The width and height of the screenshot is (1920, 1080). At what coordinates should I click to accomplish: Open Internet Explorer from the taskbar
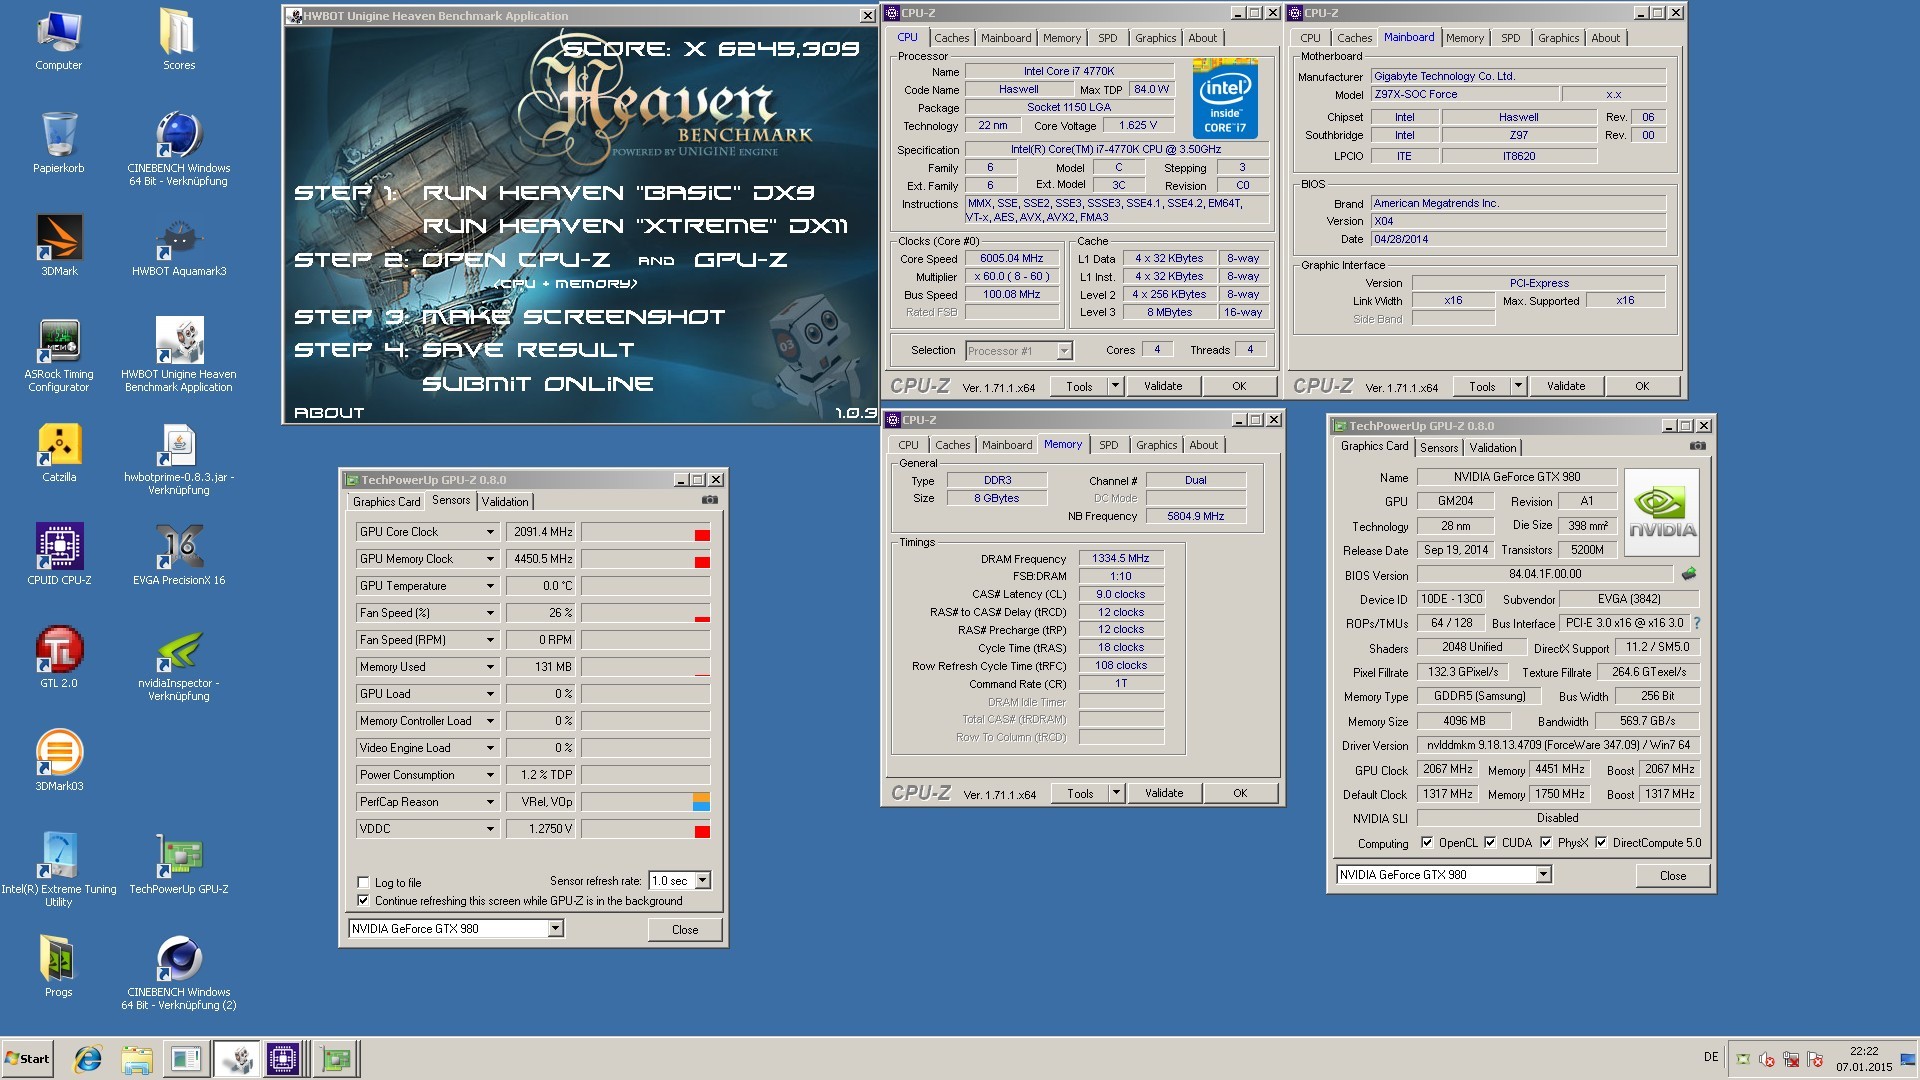[88, 1059]
